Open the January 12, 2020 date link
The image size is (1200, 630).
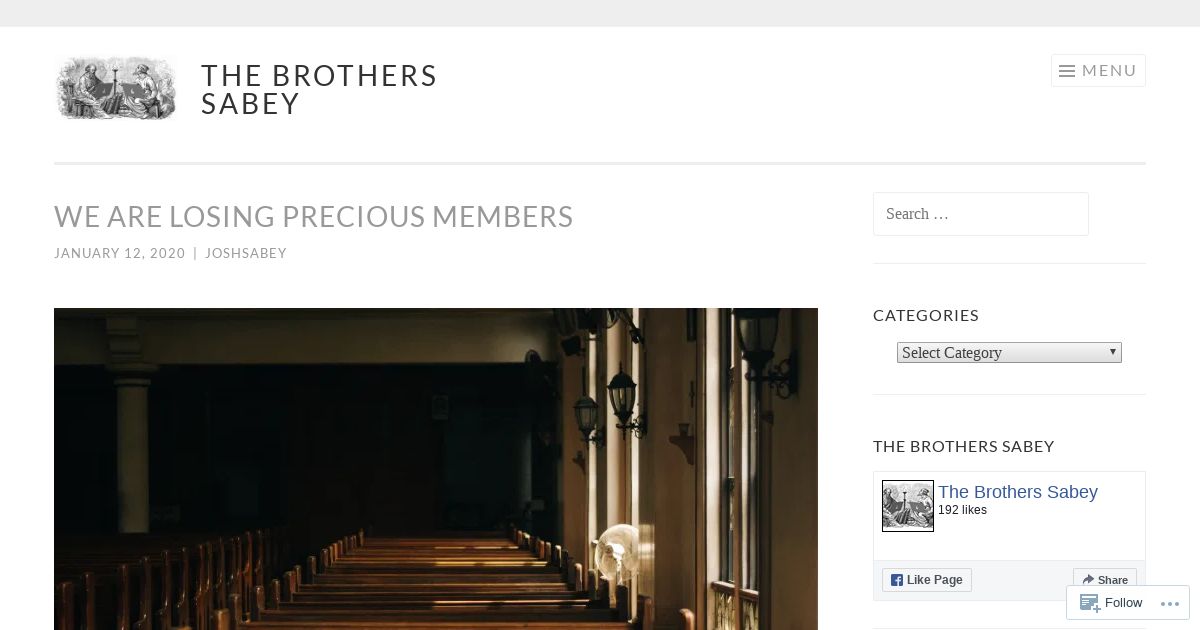(120, 253)
